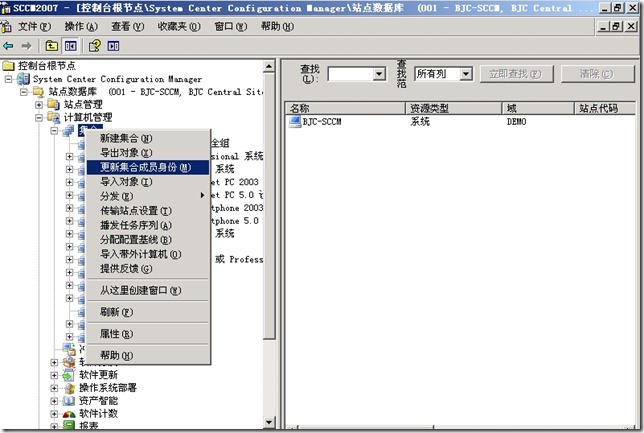The width and height of the screenshot is (644, 433).
Task: Open the 操作(A) menu
Action: pos(81,27)
